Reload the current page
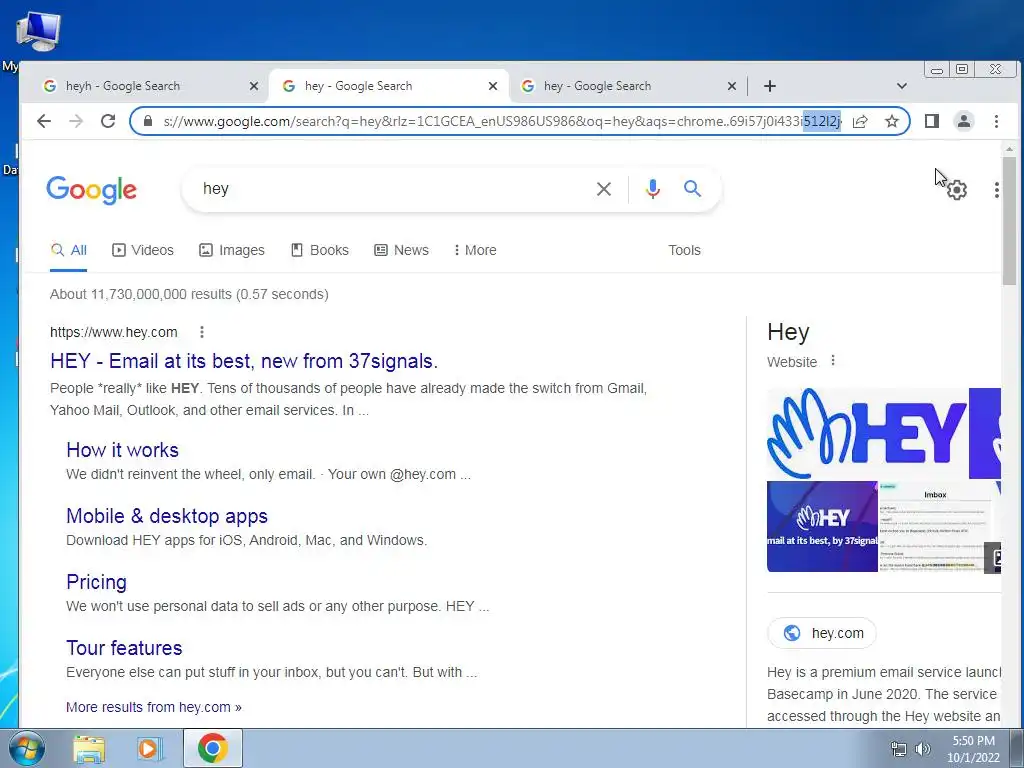This screenshot has height=768, width=1024. pyautogui.click(x=108, y=121)
